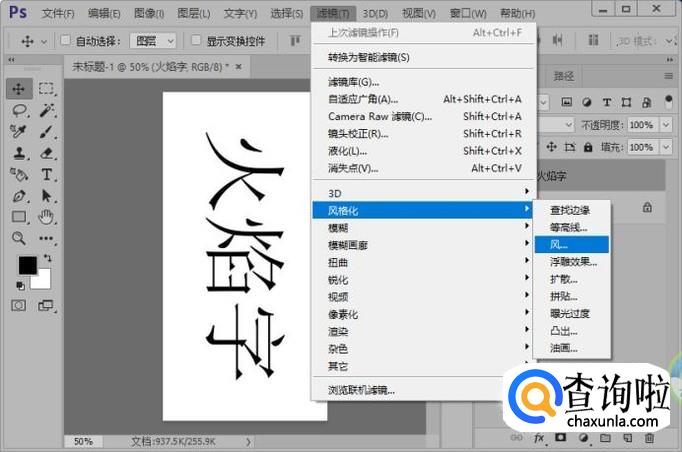The width and height of the screenshot is (682, 452).
Task: Open the Move tool preset picker arrow
Action: coord(43,42)
